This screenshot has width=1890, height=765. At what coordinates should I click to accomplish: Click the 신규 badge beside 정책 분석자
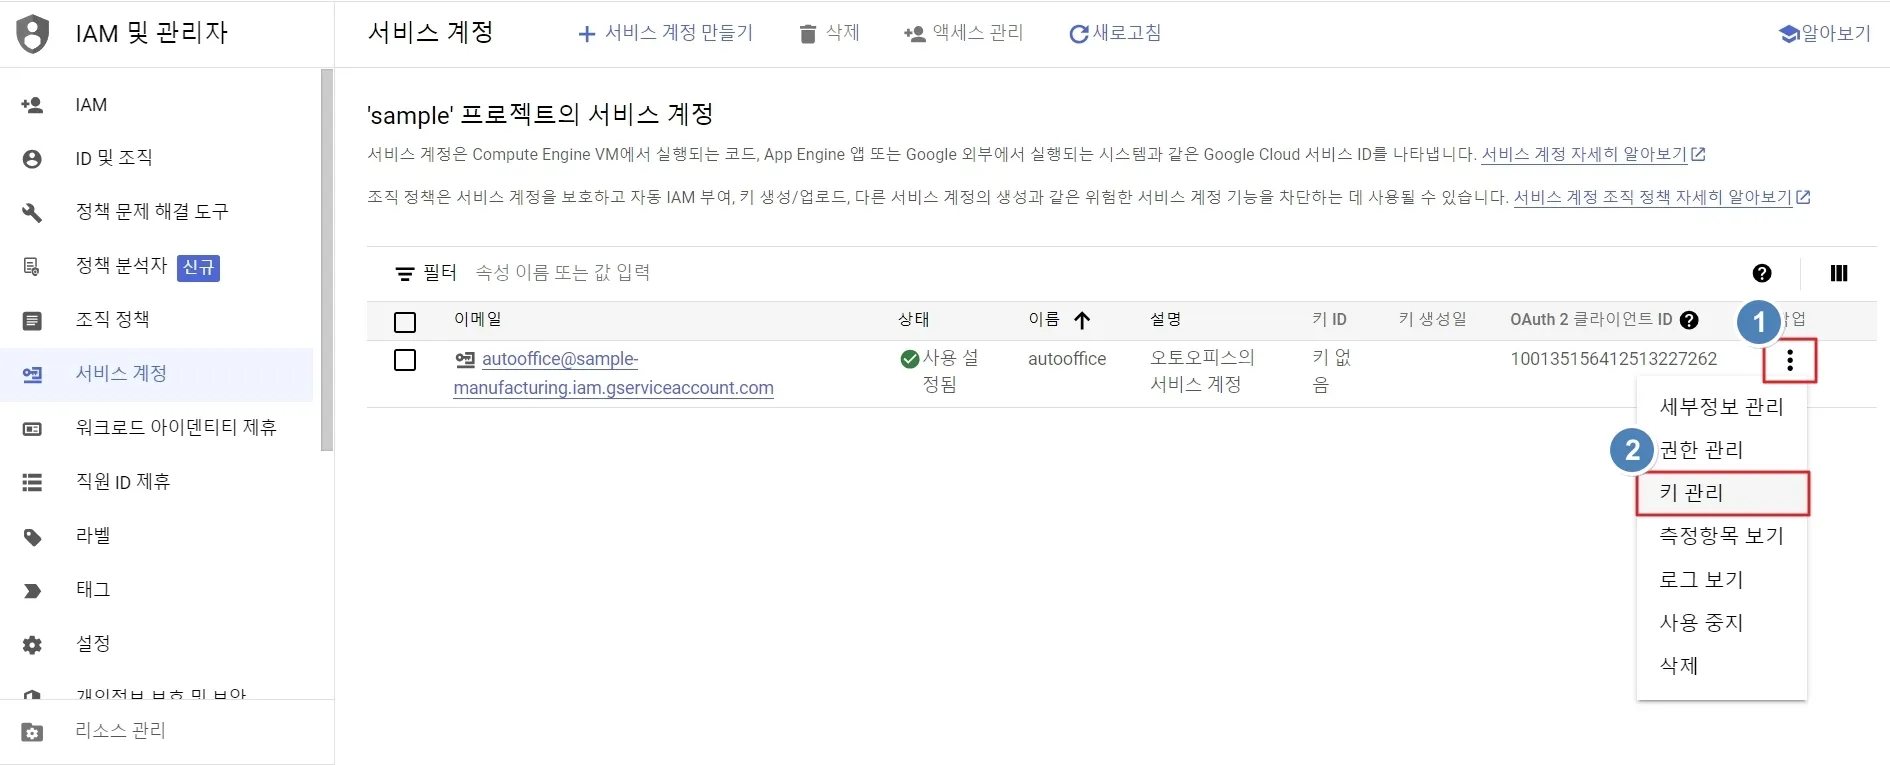tap(198, 267)
